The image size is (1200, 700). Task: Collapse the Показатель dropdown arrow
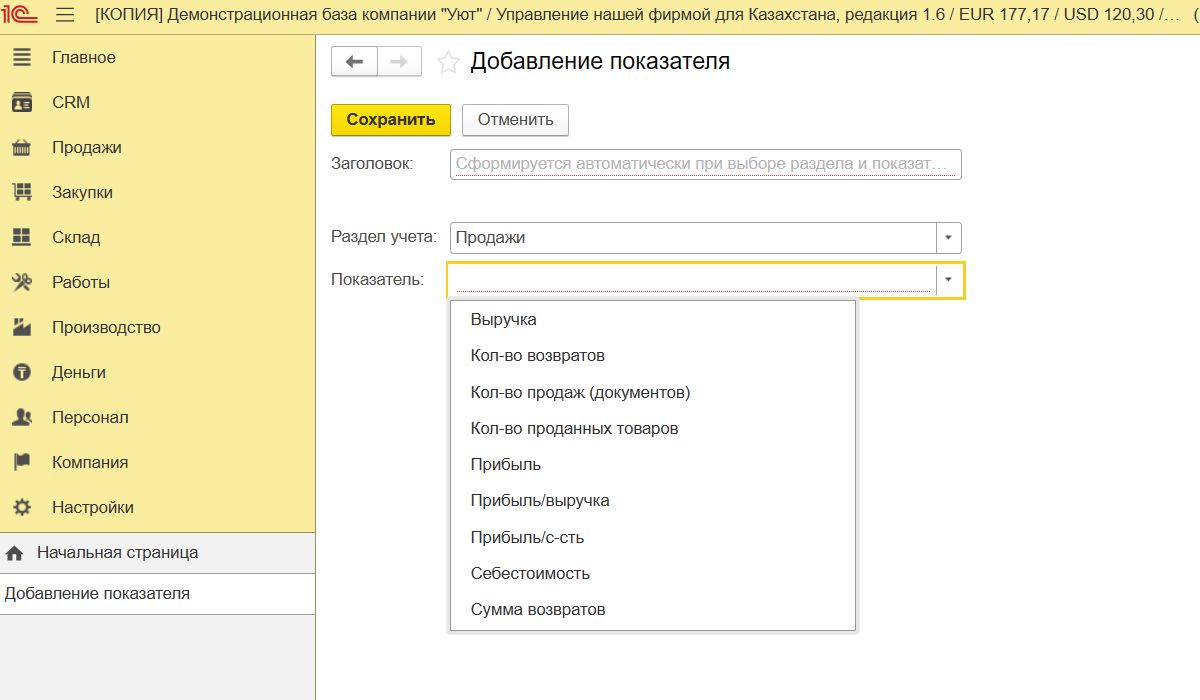coord(948,280)
